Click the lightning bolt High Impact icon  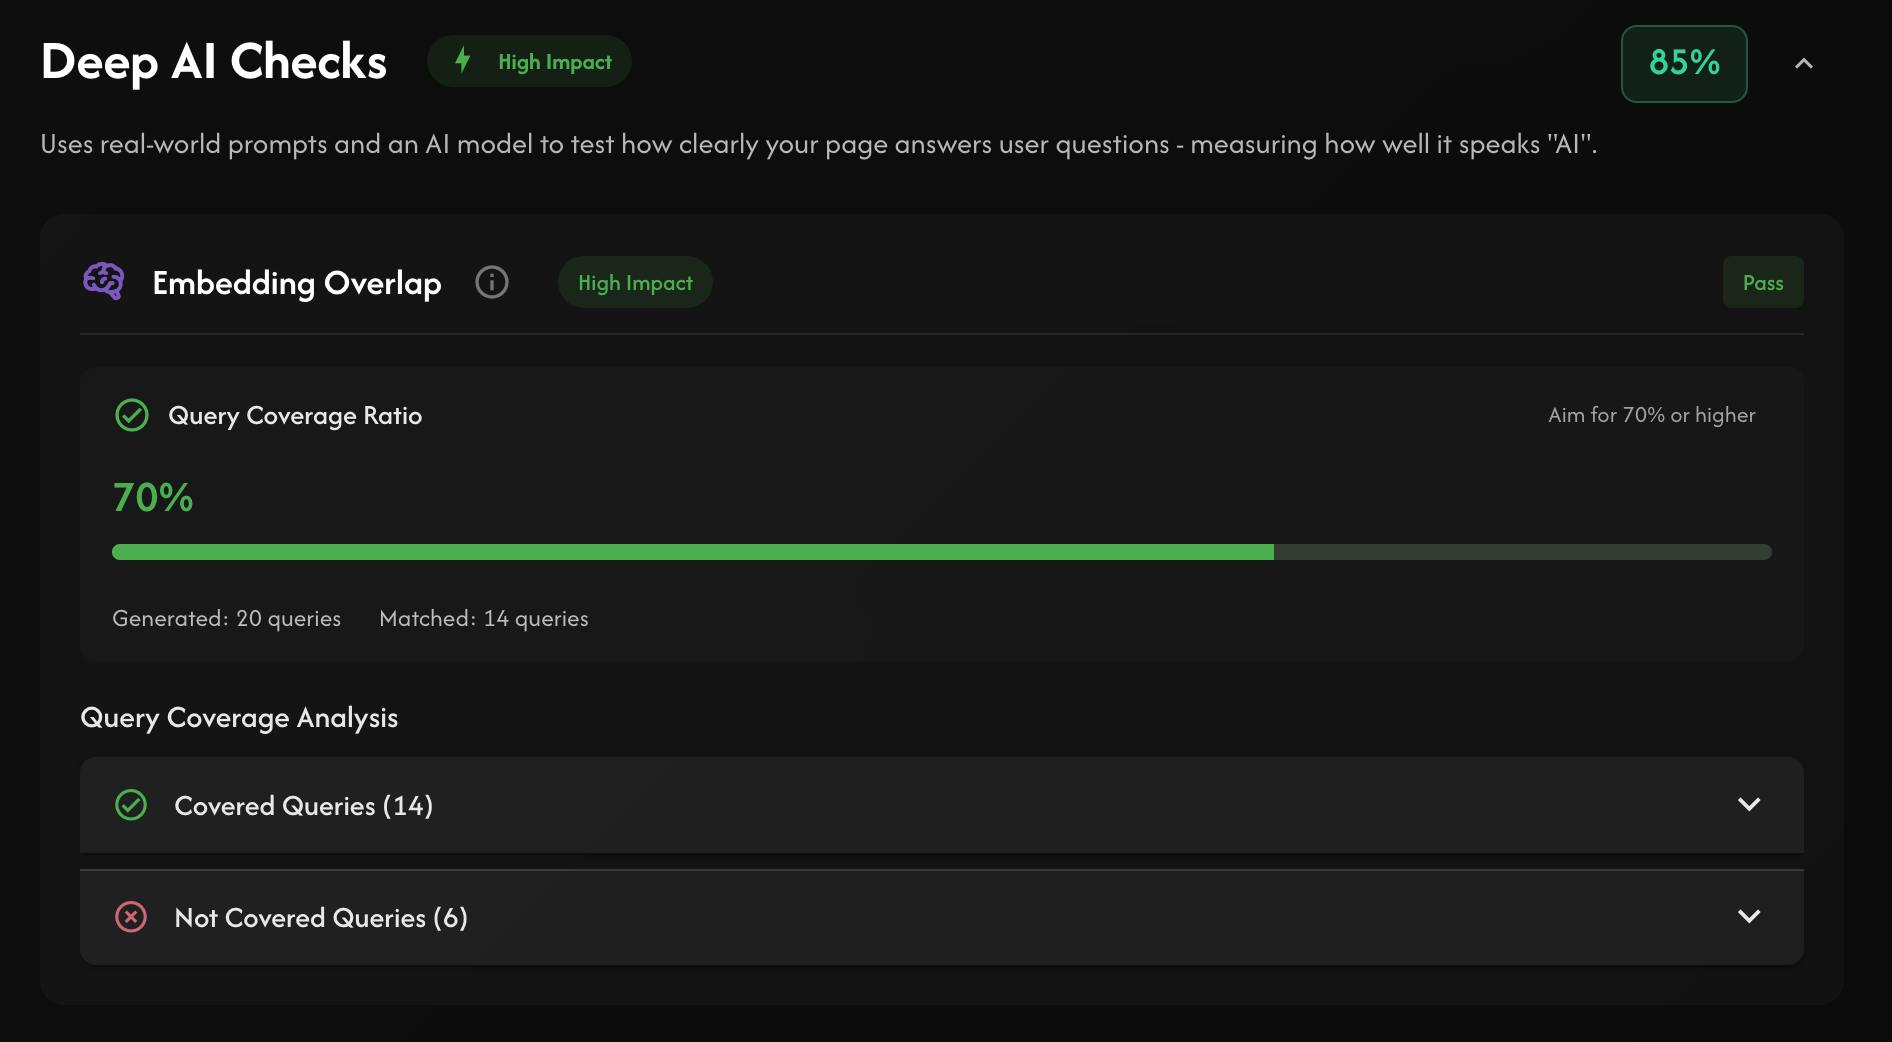(462, 60)
